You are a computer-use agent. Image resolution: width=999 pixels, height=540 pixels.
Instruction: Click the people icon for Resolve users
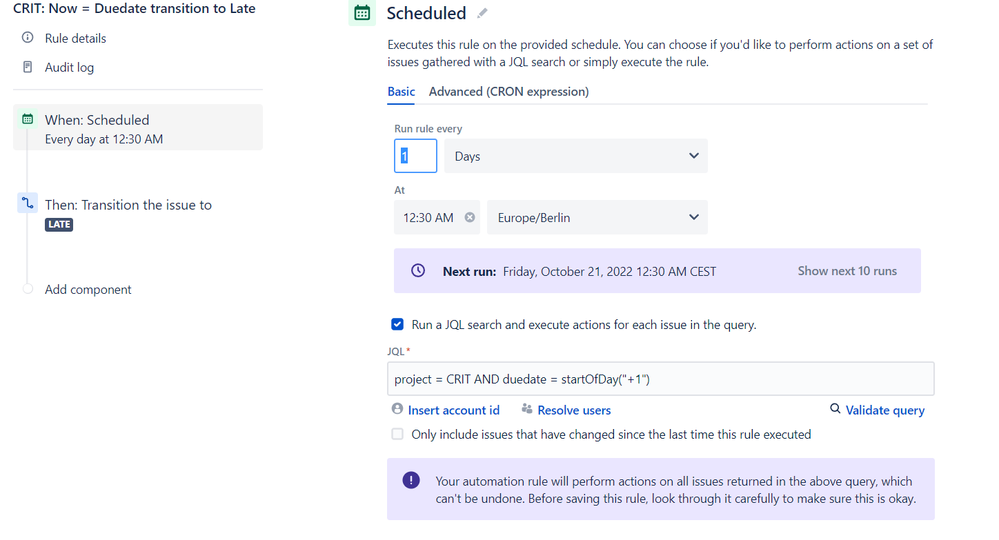pos(527,409)
